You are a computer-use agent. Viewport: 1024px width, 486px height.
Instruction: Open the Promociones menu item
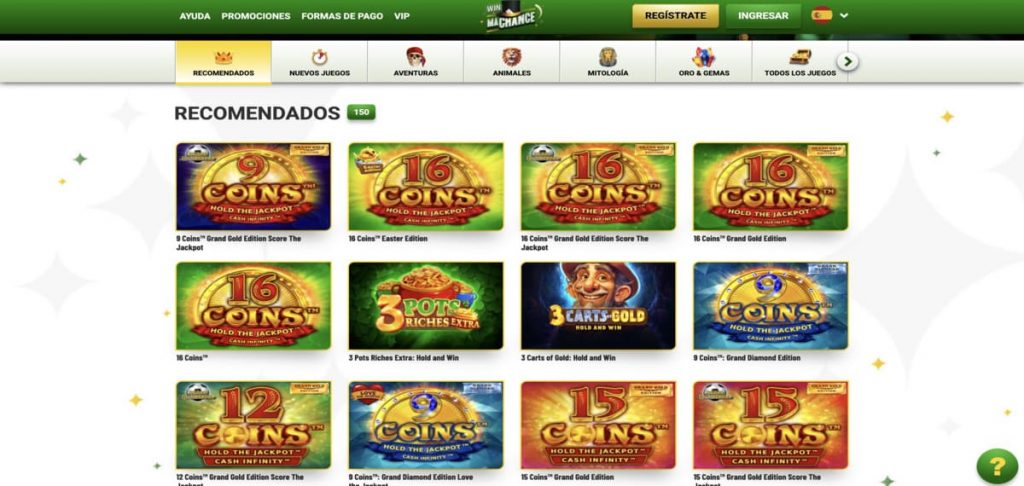click(256, 16)
